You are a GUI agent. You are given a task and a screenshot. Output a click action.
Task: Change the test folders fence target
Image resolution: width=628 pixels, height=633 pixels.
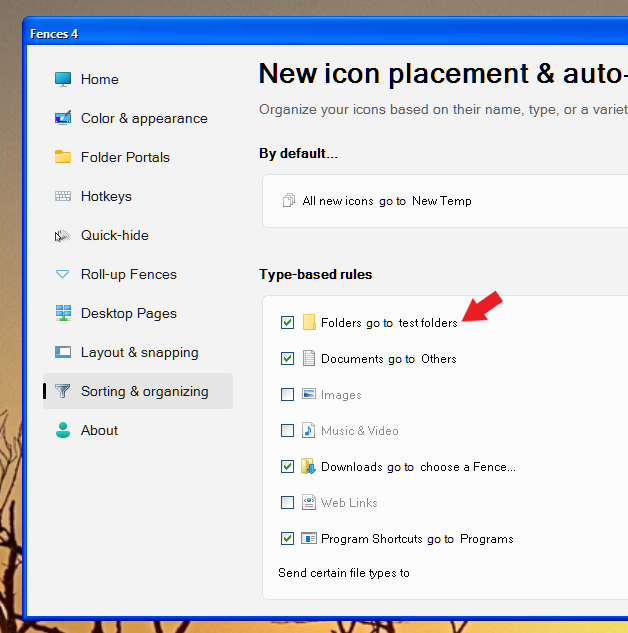(x=428, y=323)
